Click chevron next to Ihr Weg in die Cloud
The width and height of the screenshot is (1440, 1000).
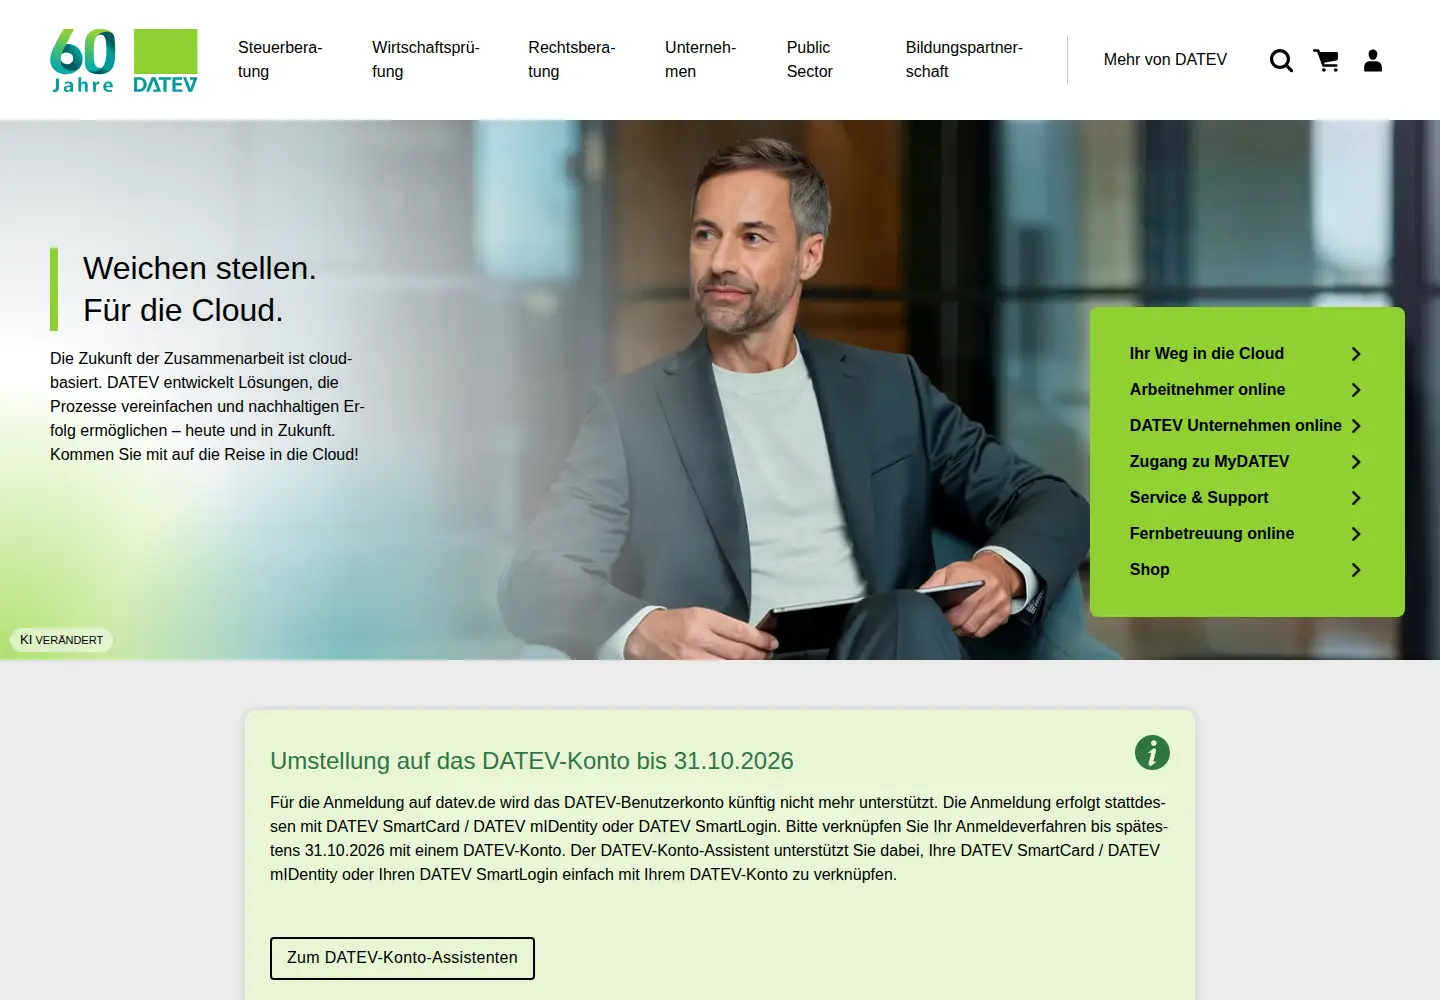(1356, 354)
